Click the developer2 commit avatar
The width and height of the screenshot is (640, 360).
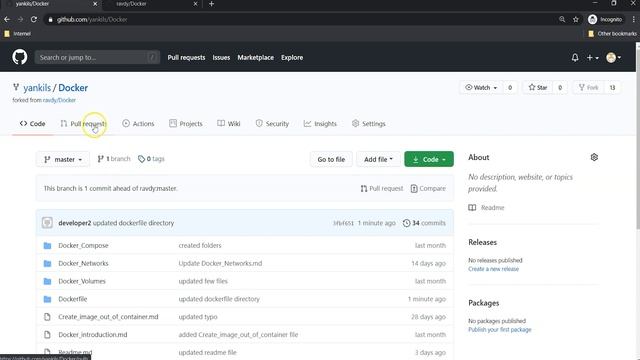coord(47,223)
